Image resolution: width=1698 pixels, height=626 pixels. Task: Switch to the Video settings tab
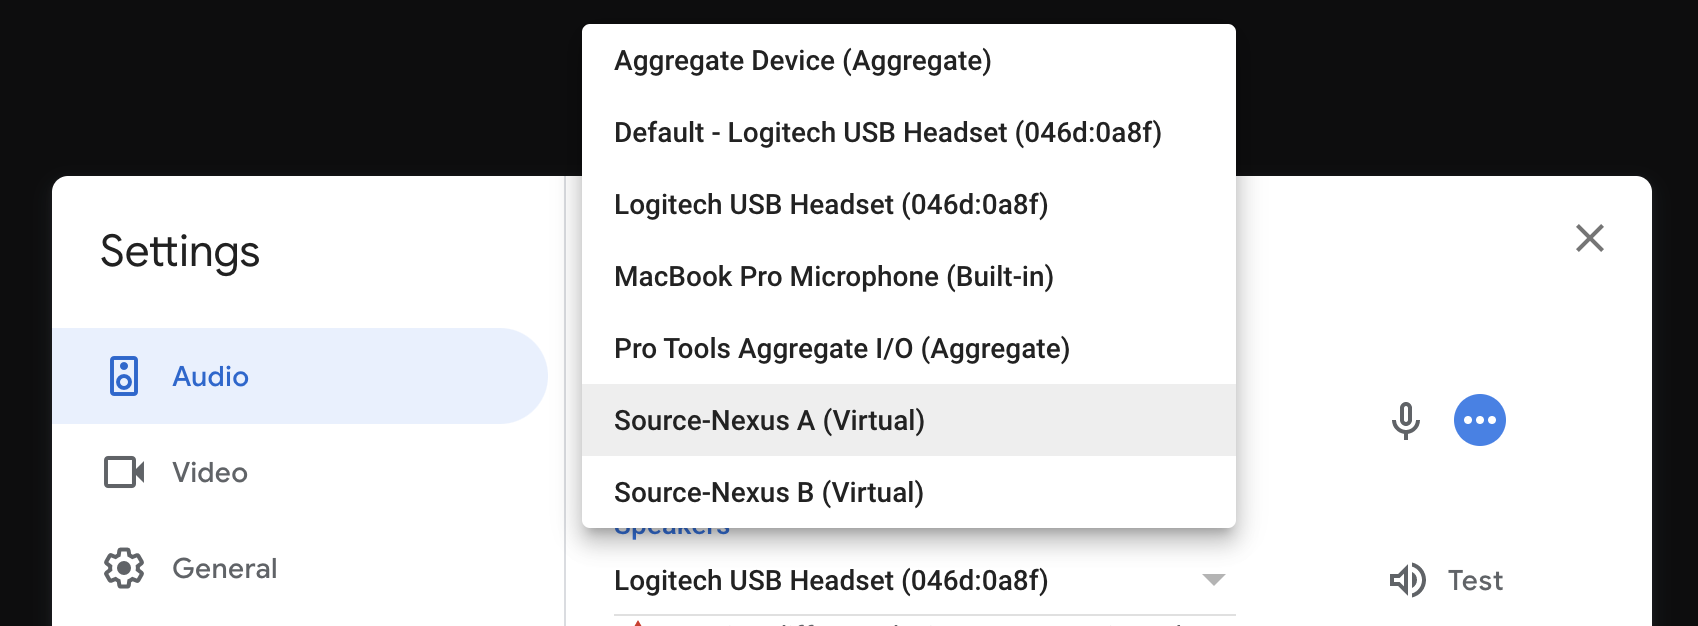[x=210, y=472]
